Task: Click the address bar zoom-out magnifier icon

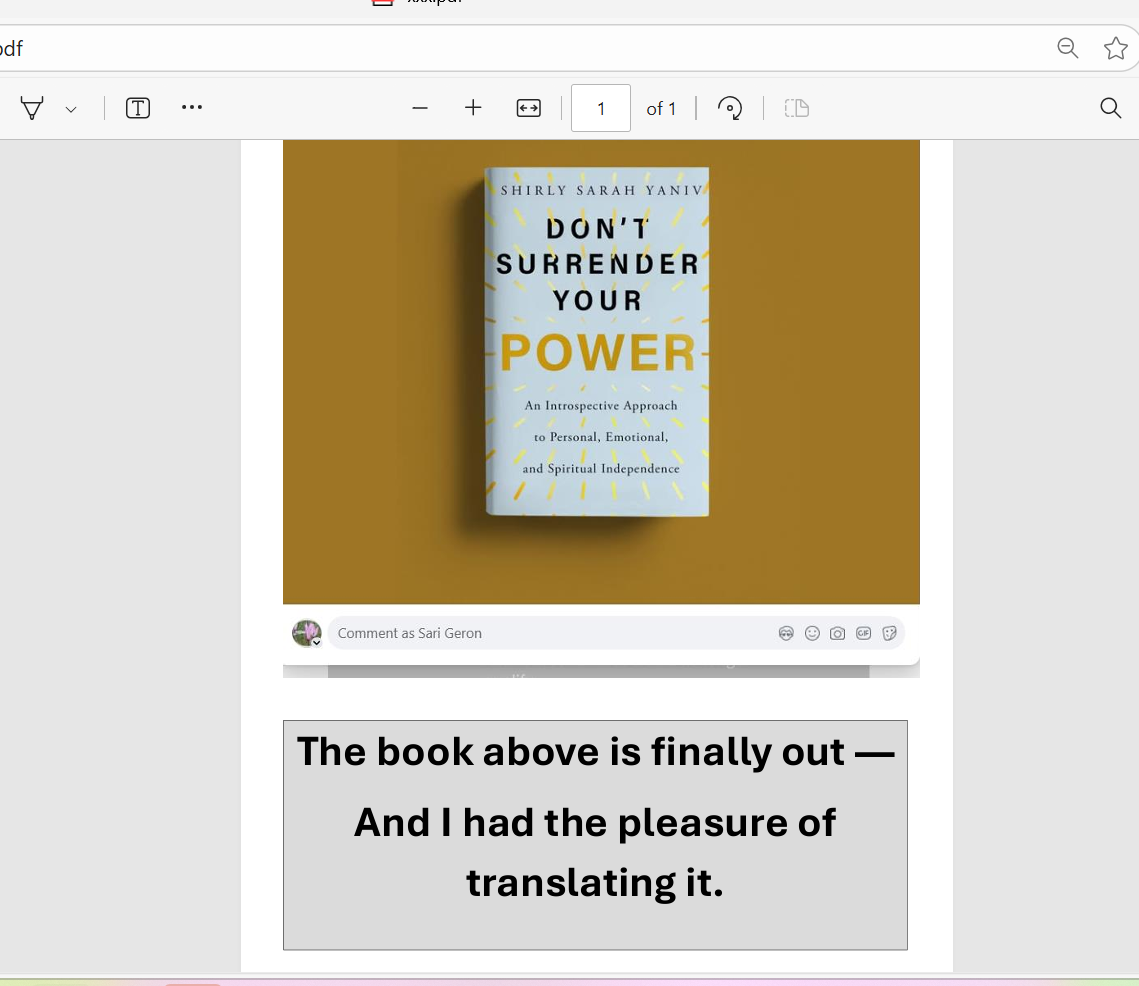Action: pos(1068,48)
